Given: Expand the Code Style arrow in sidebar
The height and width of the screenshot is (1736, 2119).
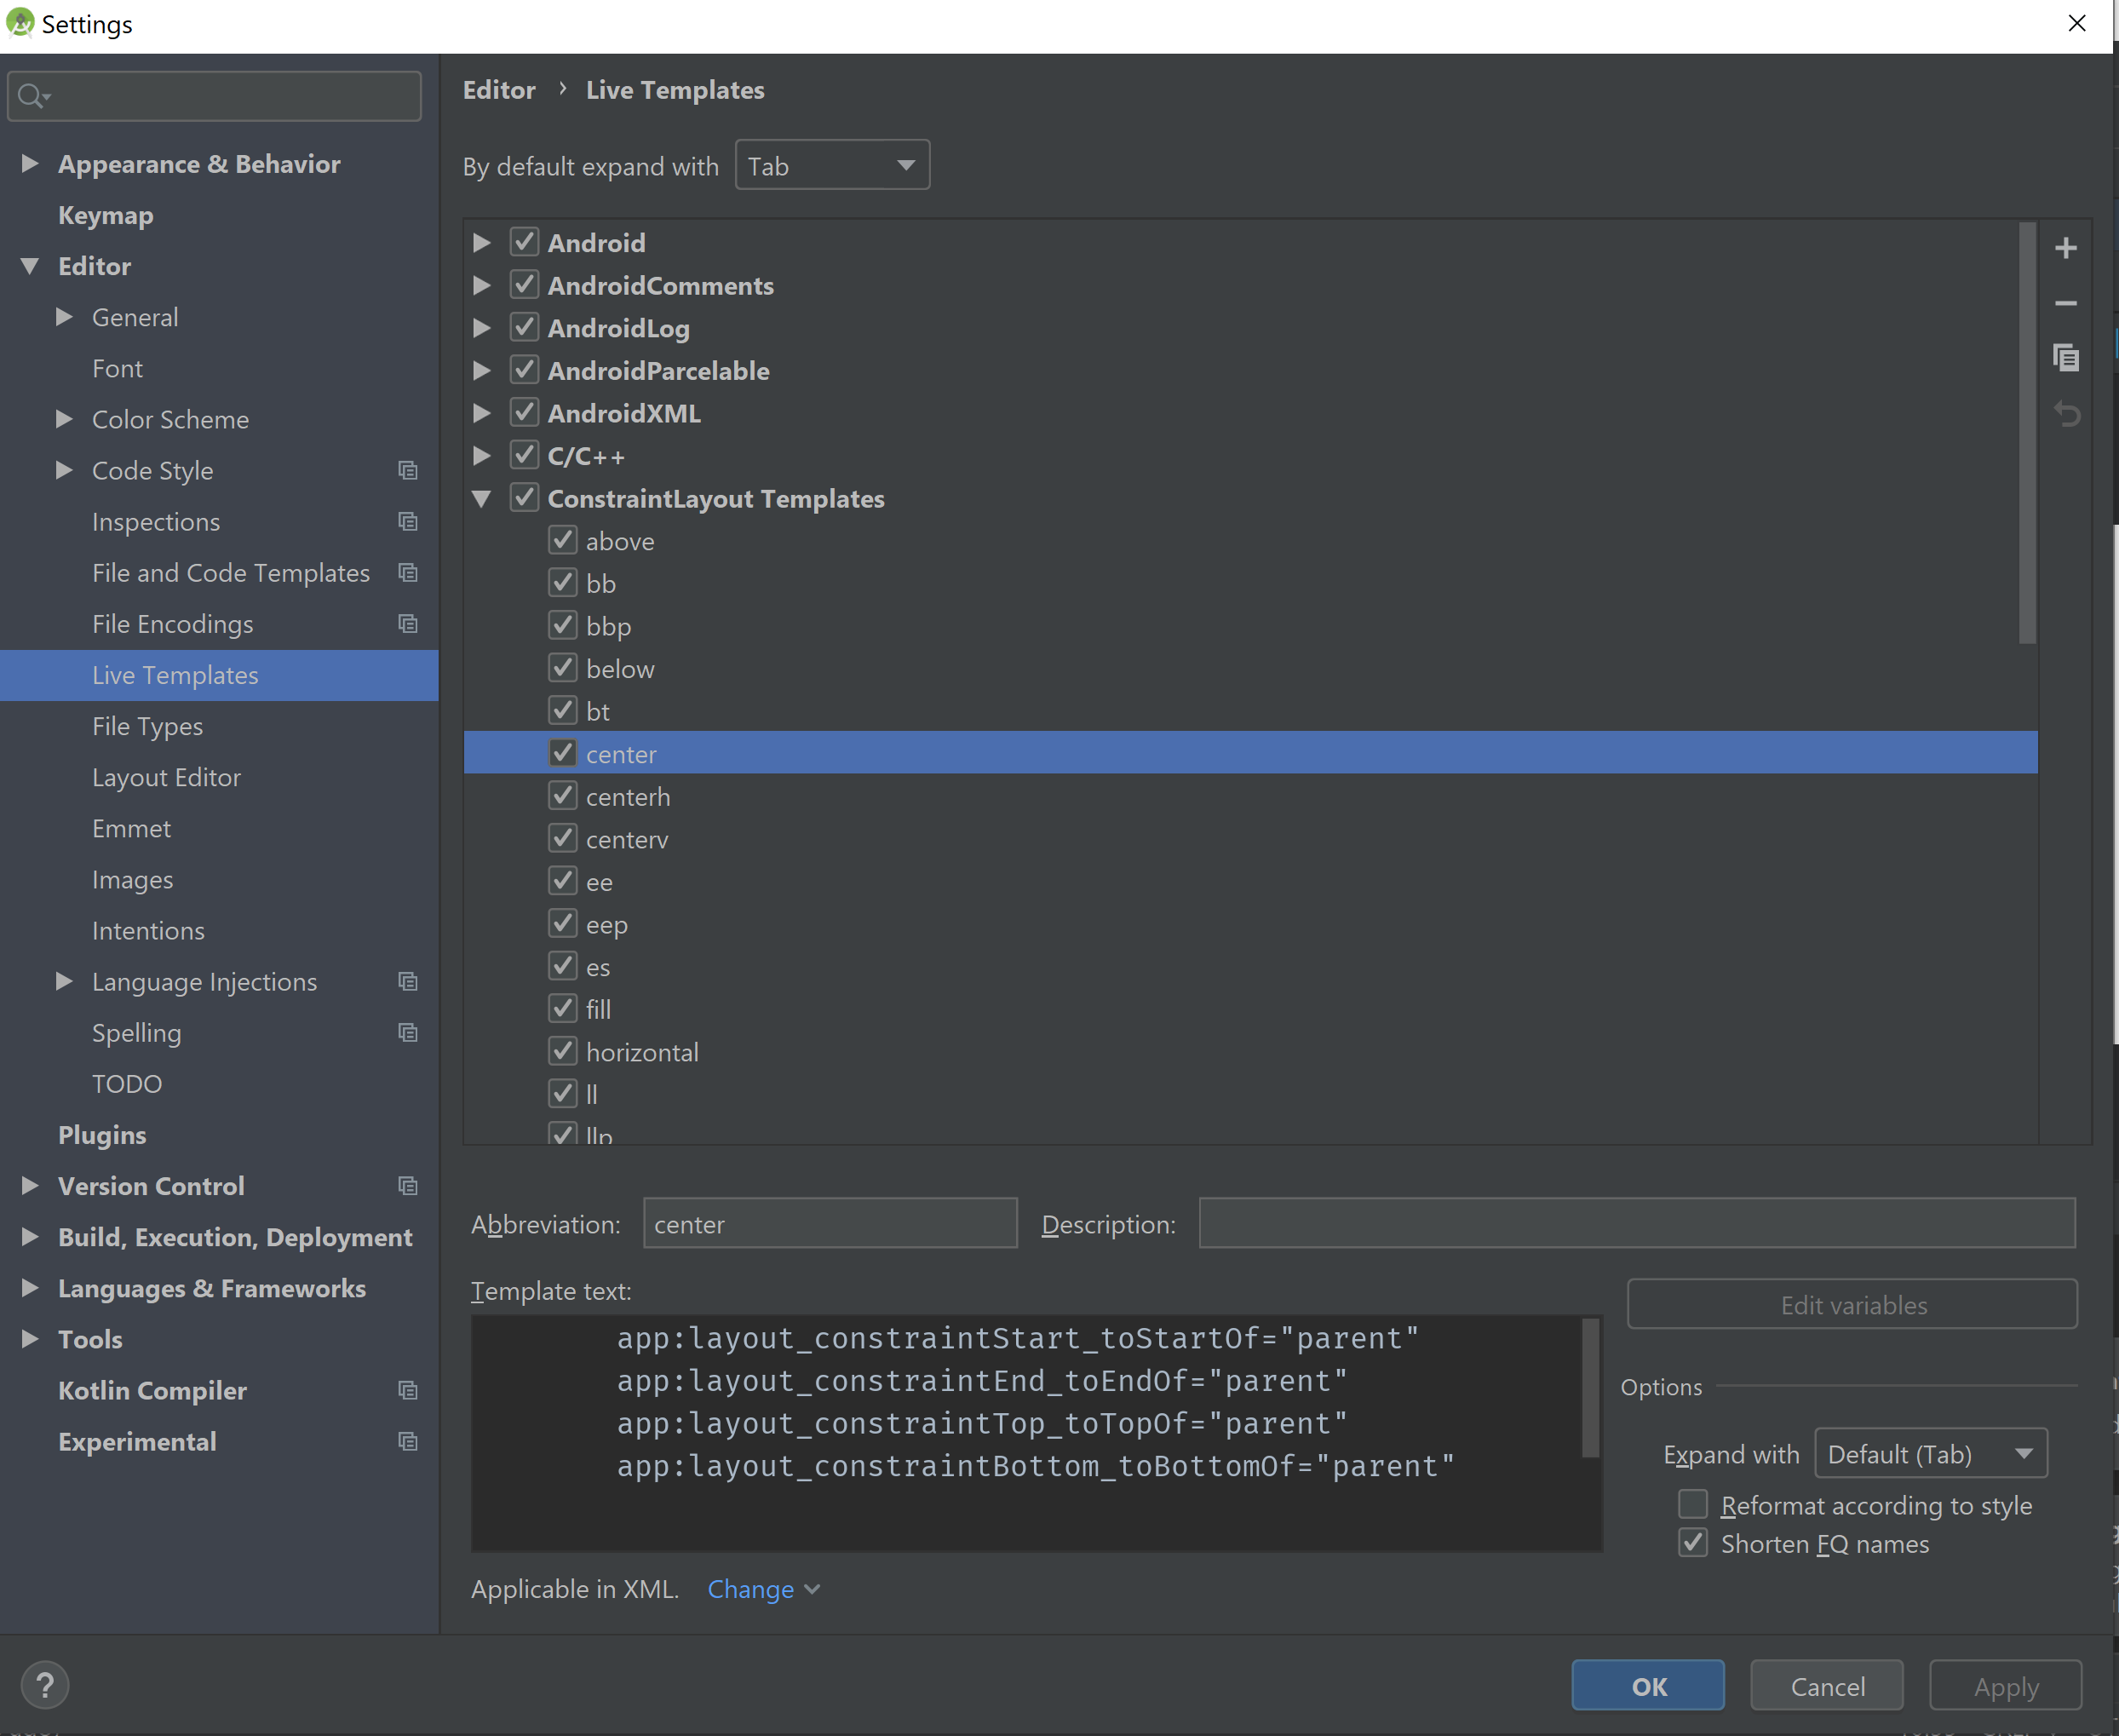Looking at the screenshot, I should point(64,470).
